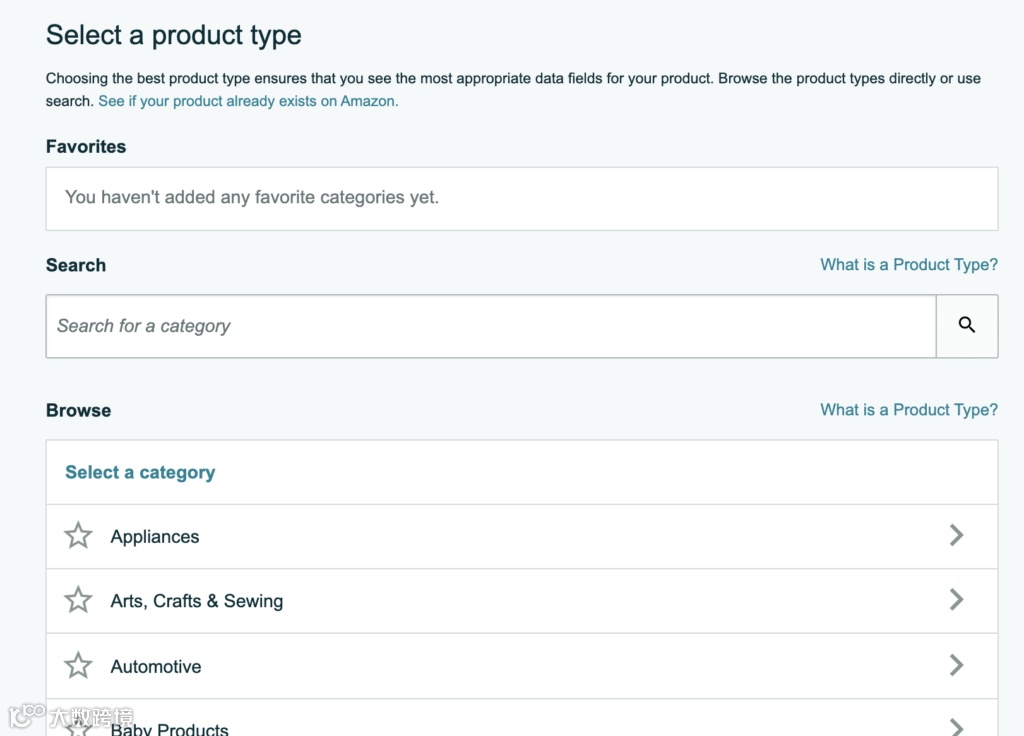The height and width of the screenshot is (736, 1024).
Task: Open Baby Products category
Action: point(170,729)
